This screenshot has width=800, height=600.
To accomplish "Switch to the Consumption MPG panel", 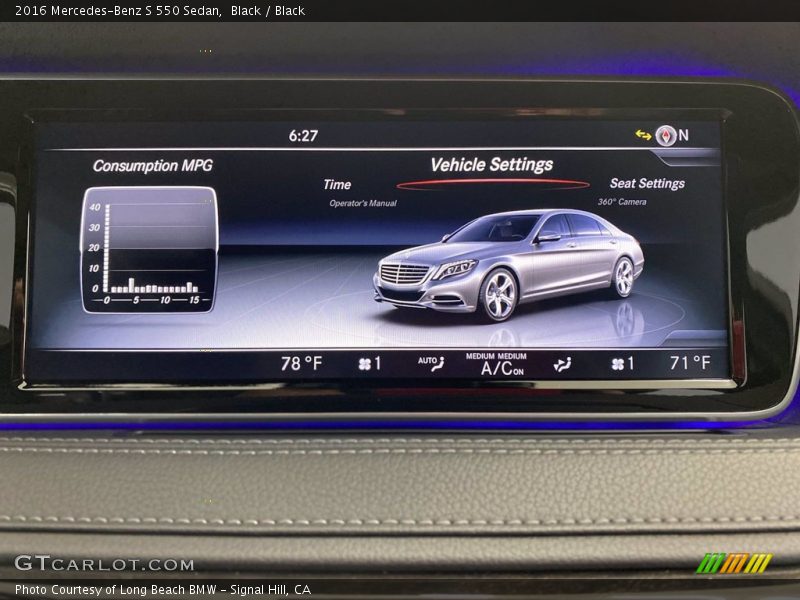I will pyautogui.click(x=154, y=167).
